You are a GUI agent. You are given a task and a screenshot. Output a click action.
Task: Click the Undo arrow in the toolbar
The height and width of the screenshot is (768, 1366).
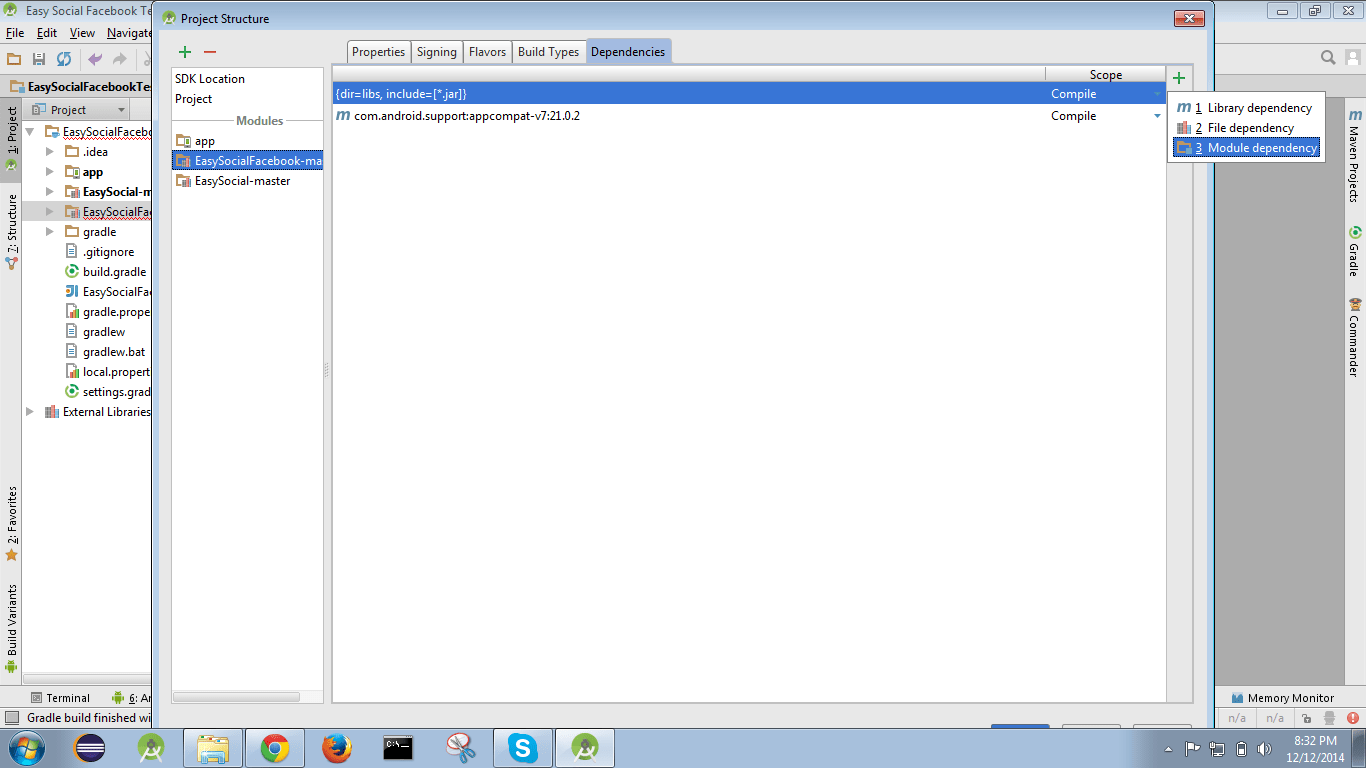(96, 59)
